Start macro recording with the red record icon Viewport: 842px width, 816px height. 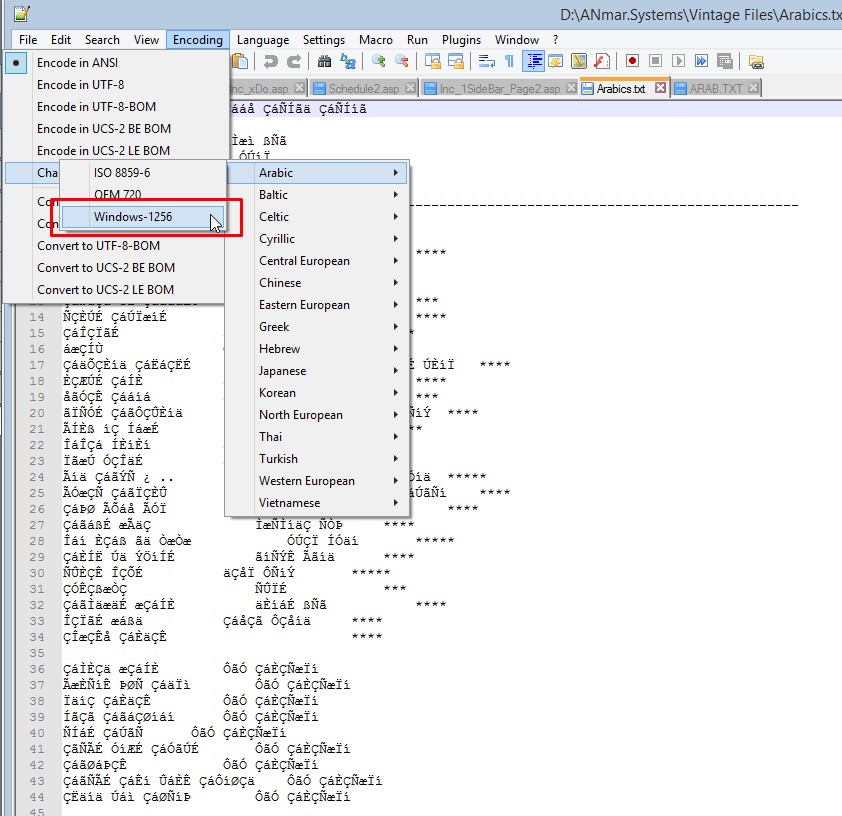pyautogui.click(x=632, y=62)
